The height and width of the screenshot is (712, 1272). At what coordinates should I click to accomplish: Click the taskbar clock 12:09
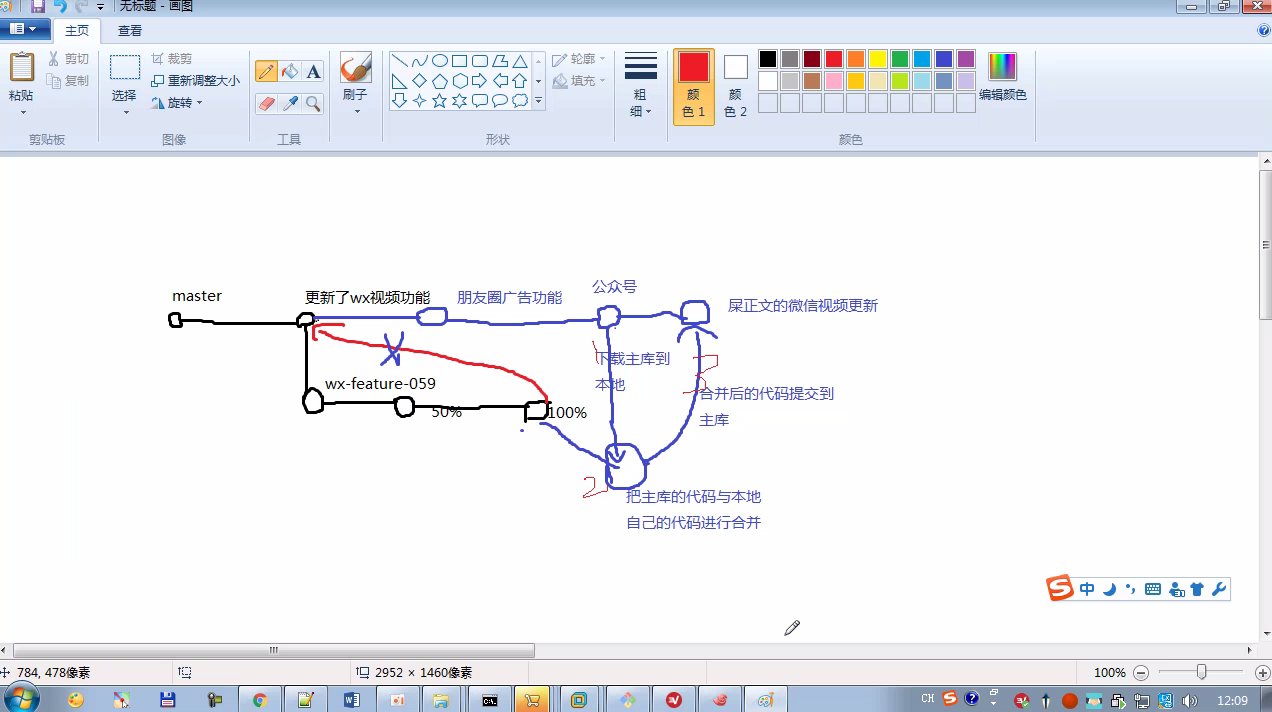(1233, 699)
